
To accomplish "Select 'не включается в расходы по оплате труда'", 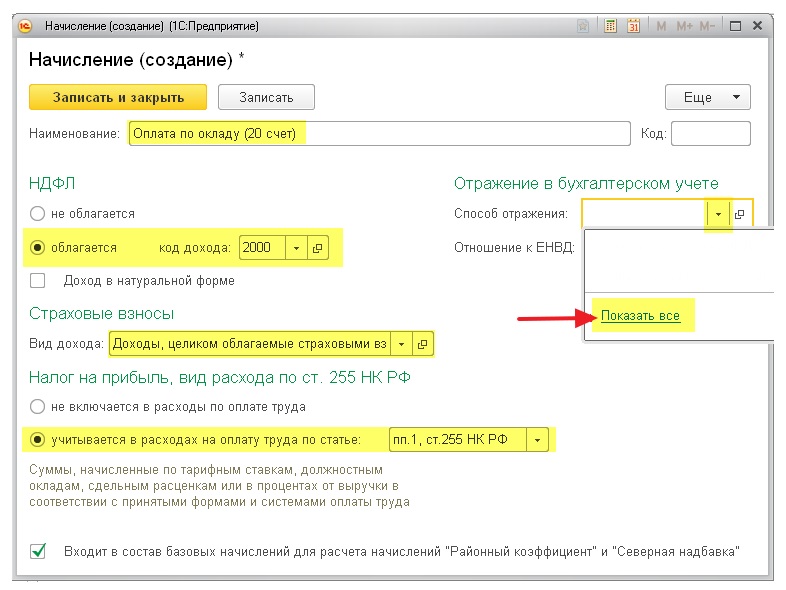I will point(38,407).
